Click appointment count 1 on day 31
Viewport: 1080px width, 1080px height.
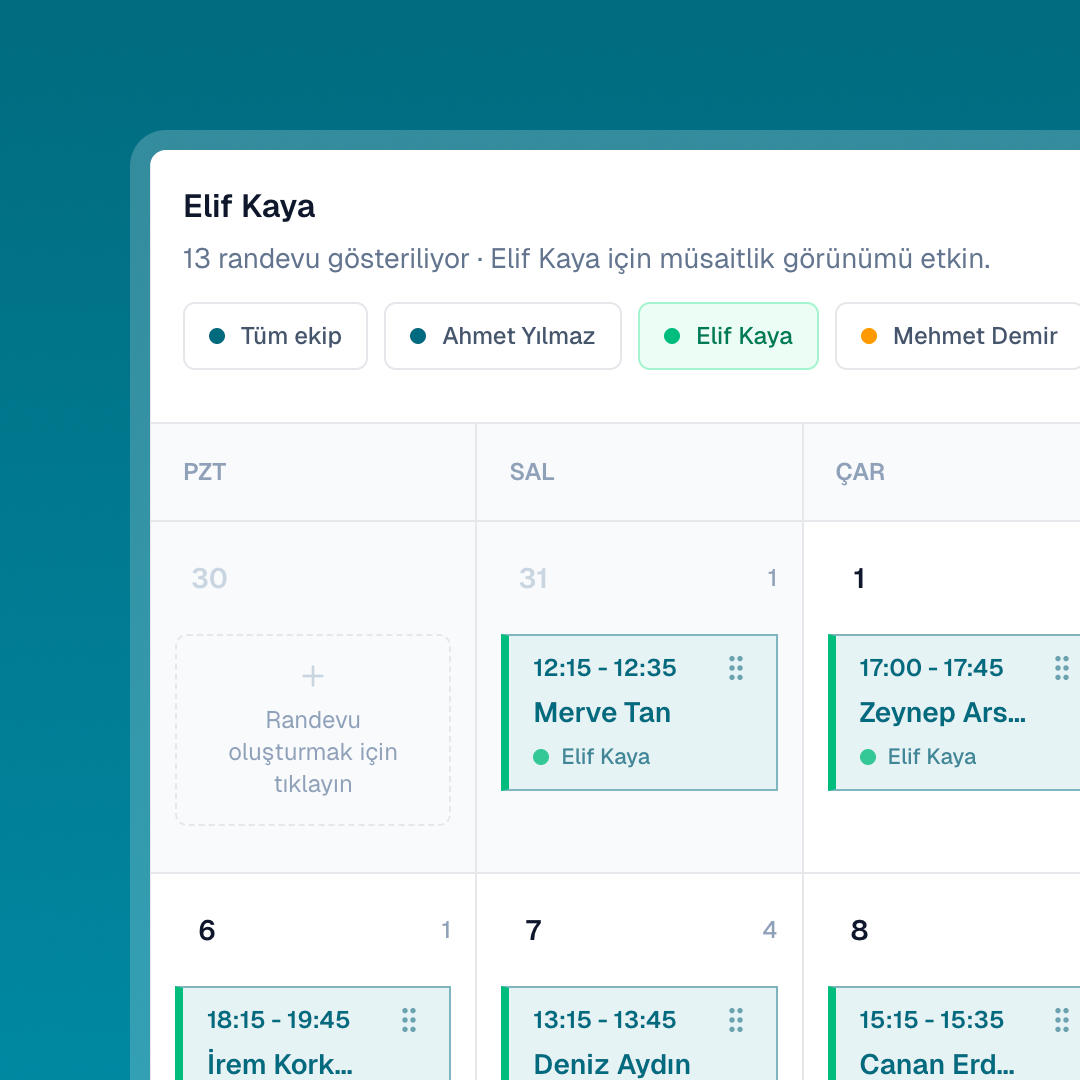(772, 578)
